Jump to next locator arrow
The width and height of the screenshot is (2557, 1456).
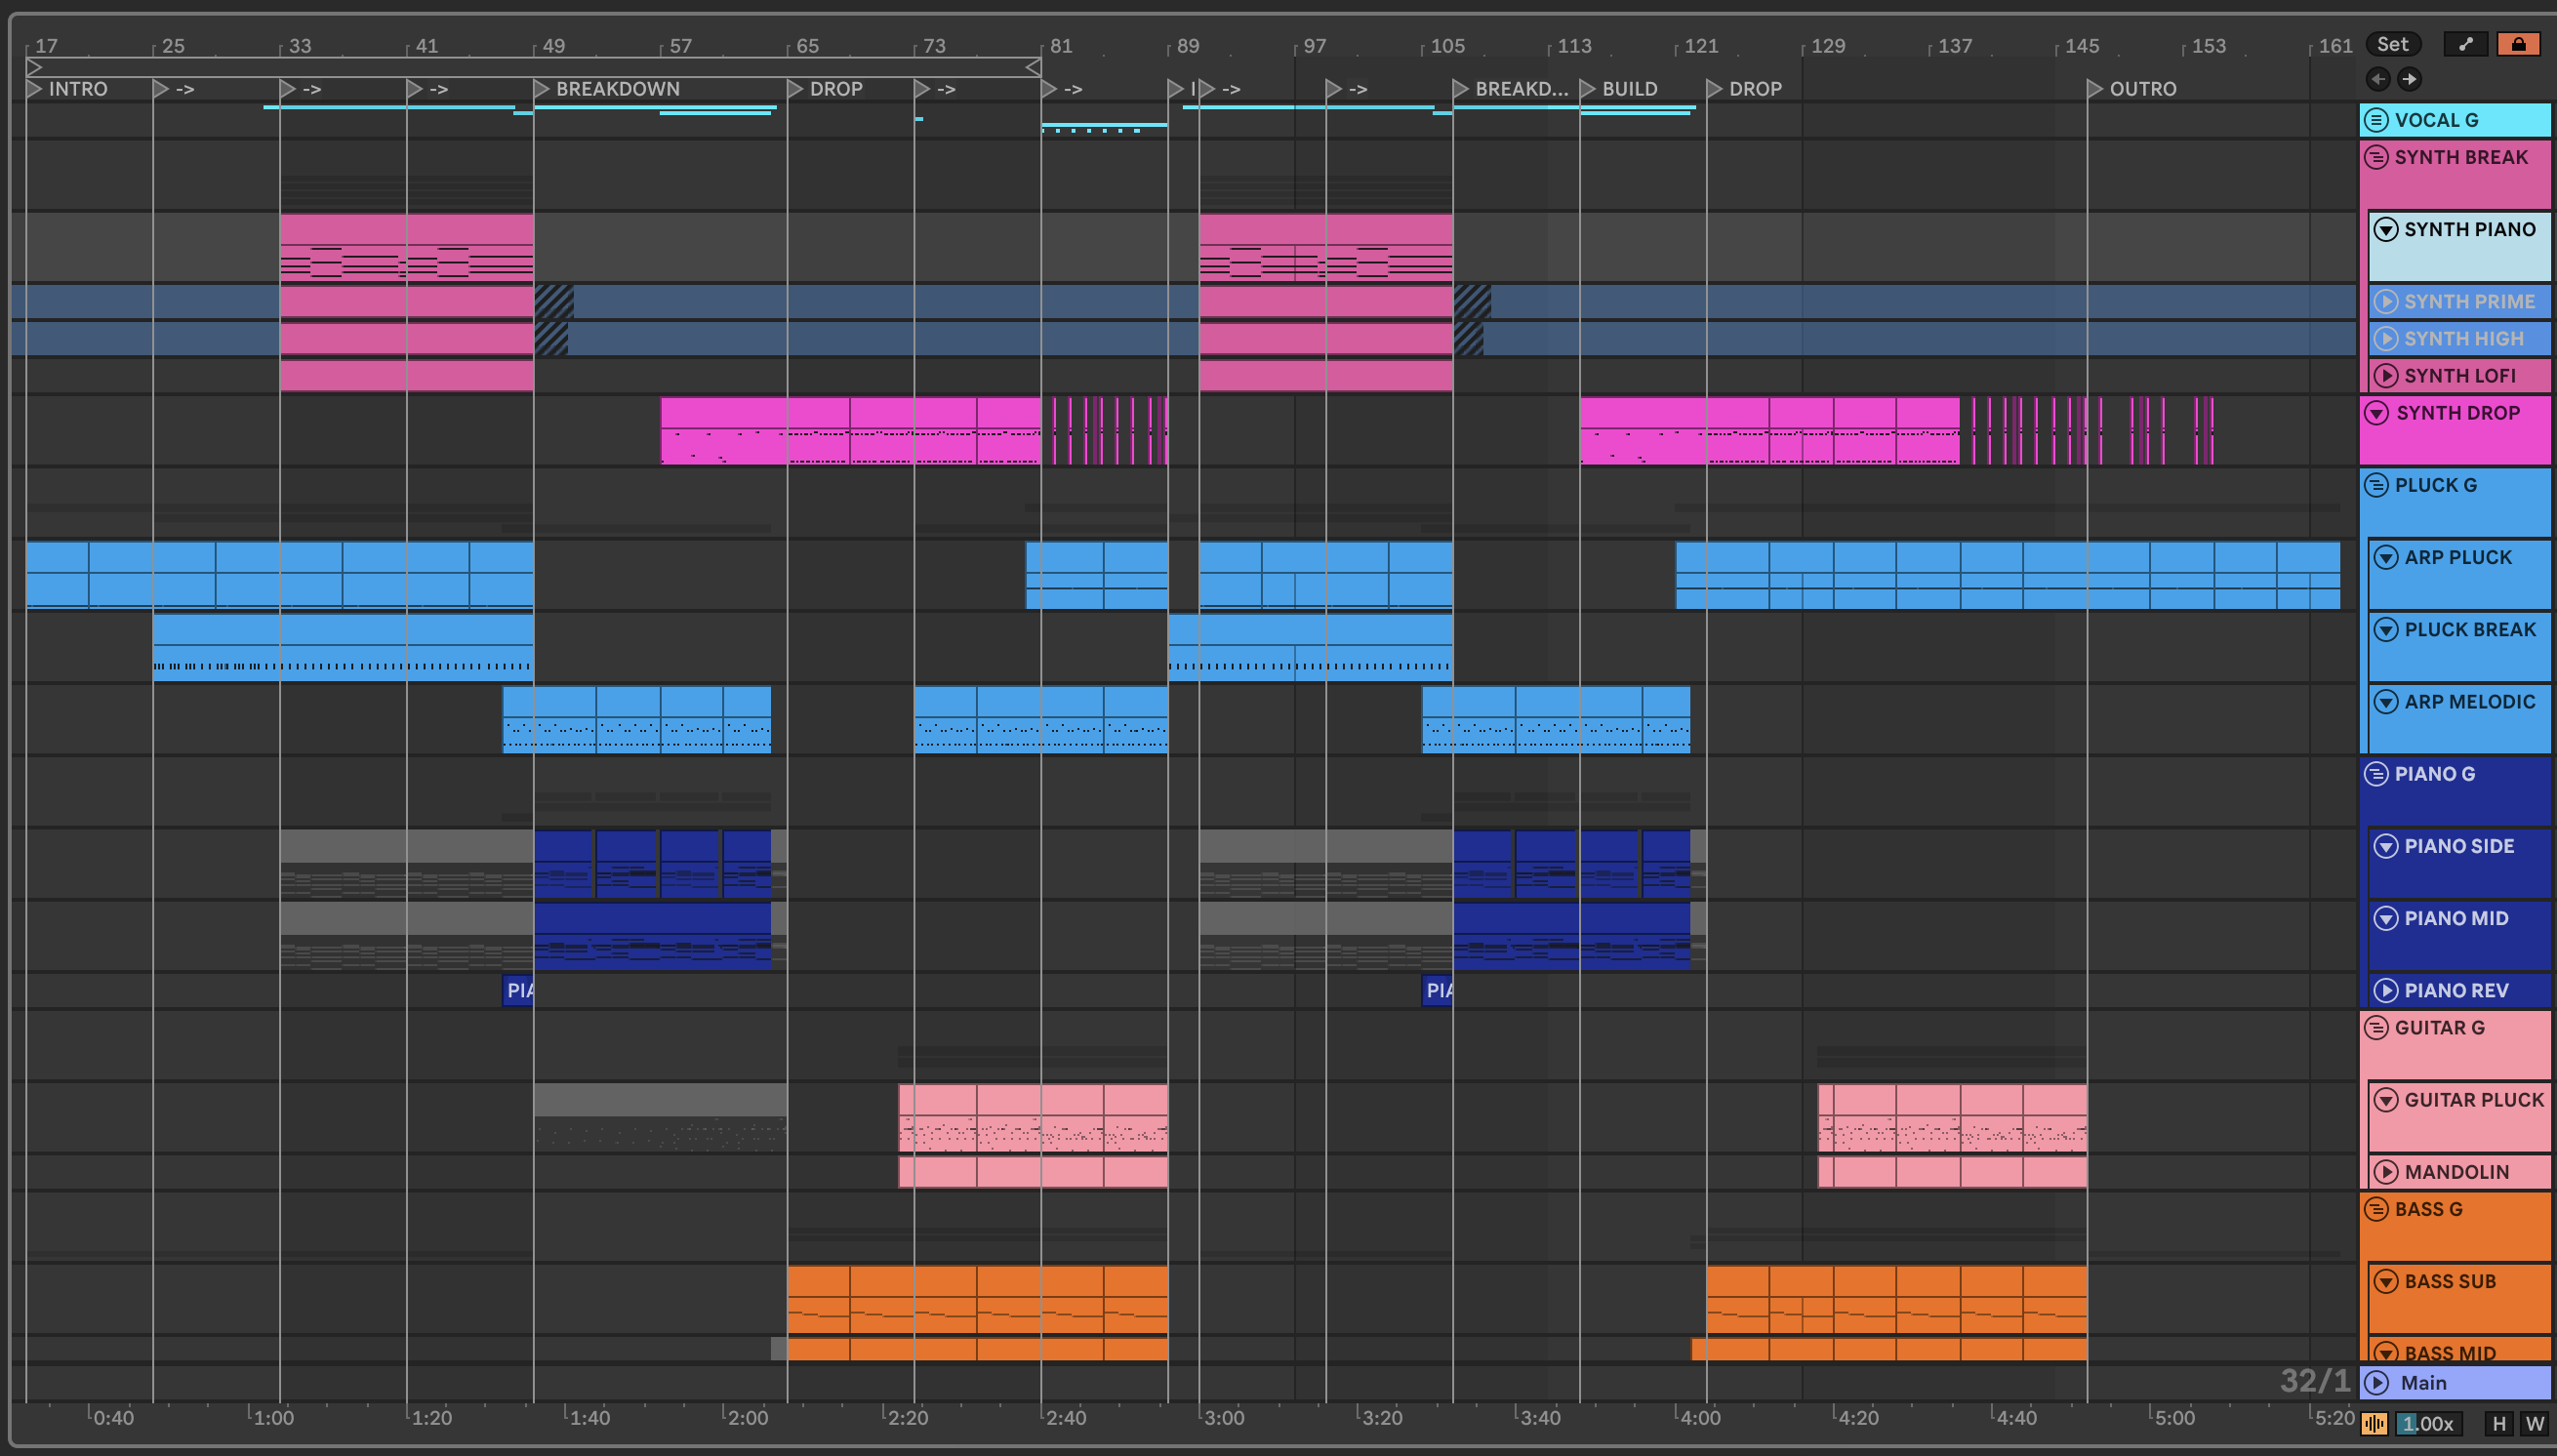click(2409, 79)
